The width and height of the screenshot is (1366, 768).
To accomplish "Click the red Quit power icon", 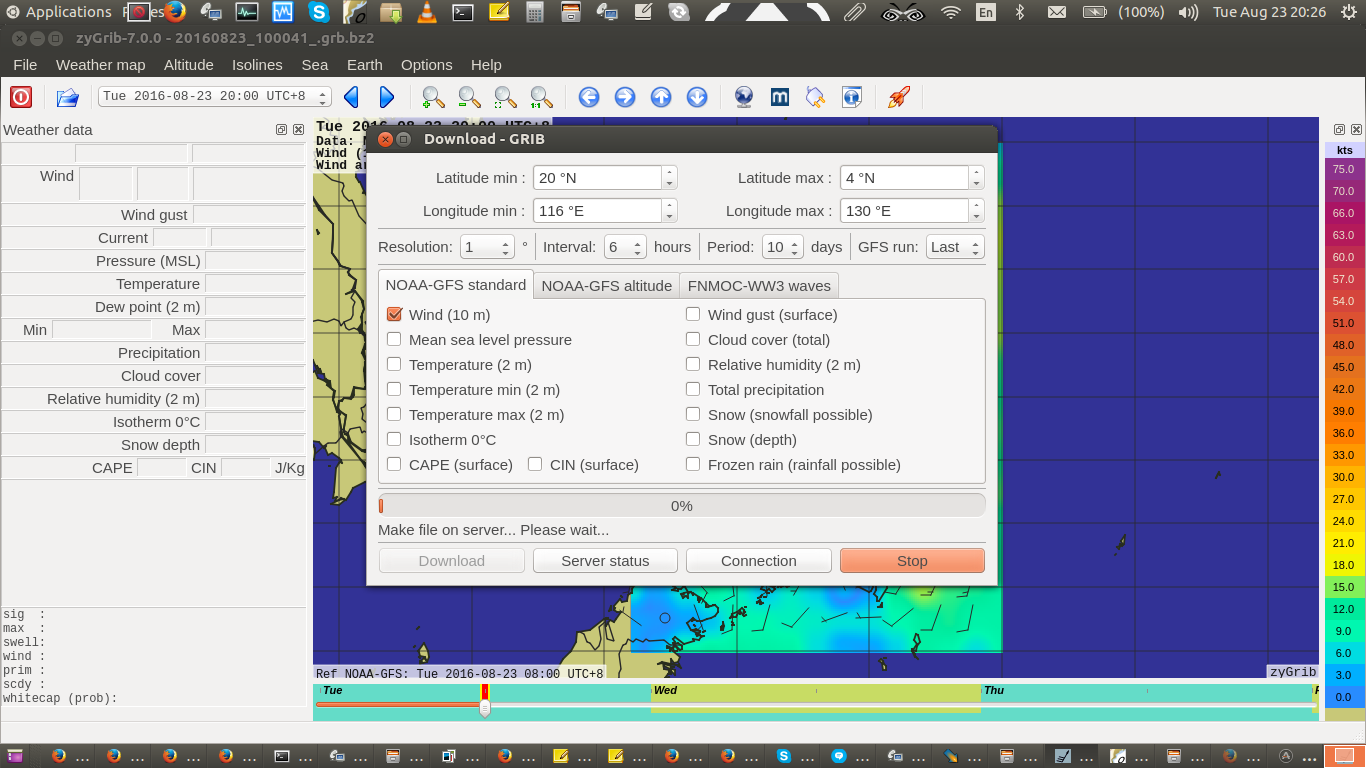I will [x=21, y=97].
